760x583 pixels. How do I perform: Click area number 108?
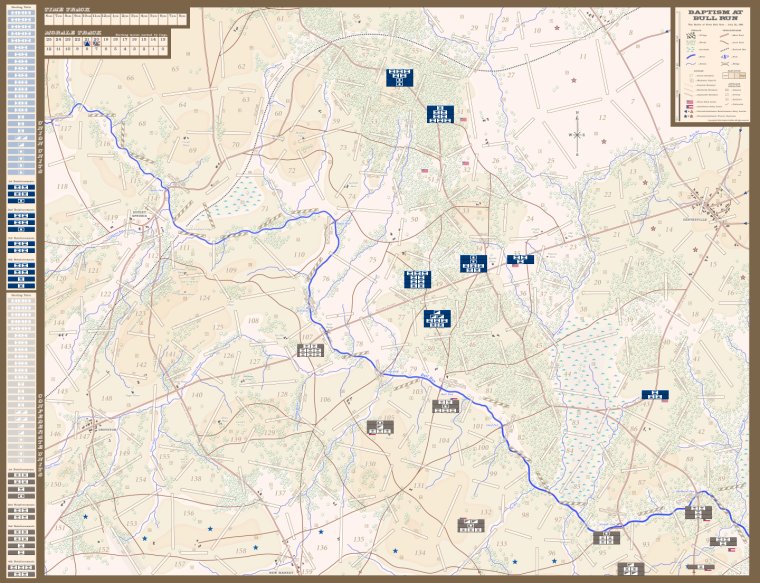tap(253, 320)
